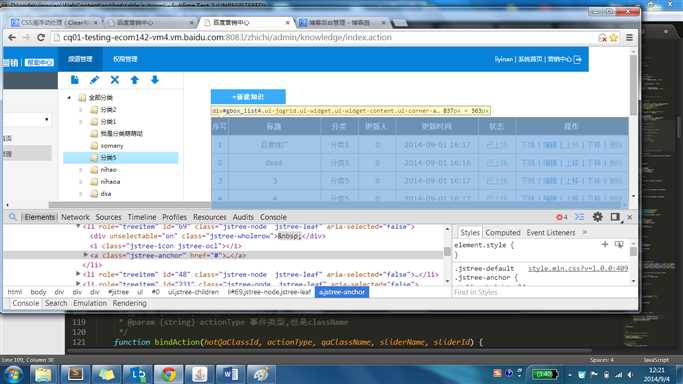Open the Audits tab in DevTools
Image resolution: width=683 pixels, height=384 pixels.
[243, 217]
